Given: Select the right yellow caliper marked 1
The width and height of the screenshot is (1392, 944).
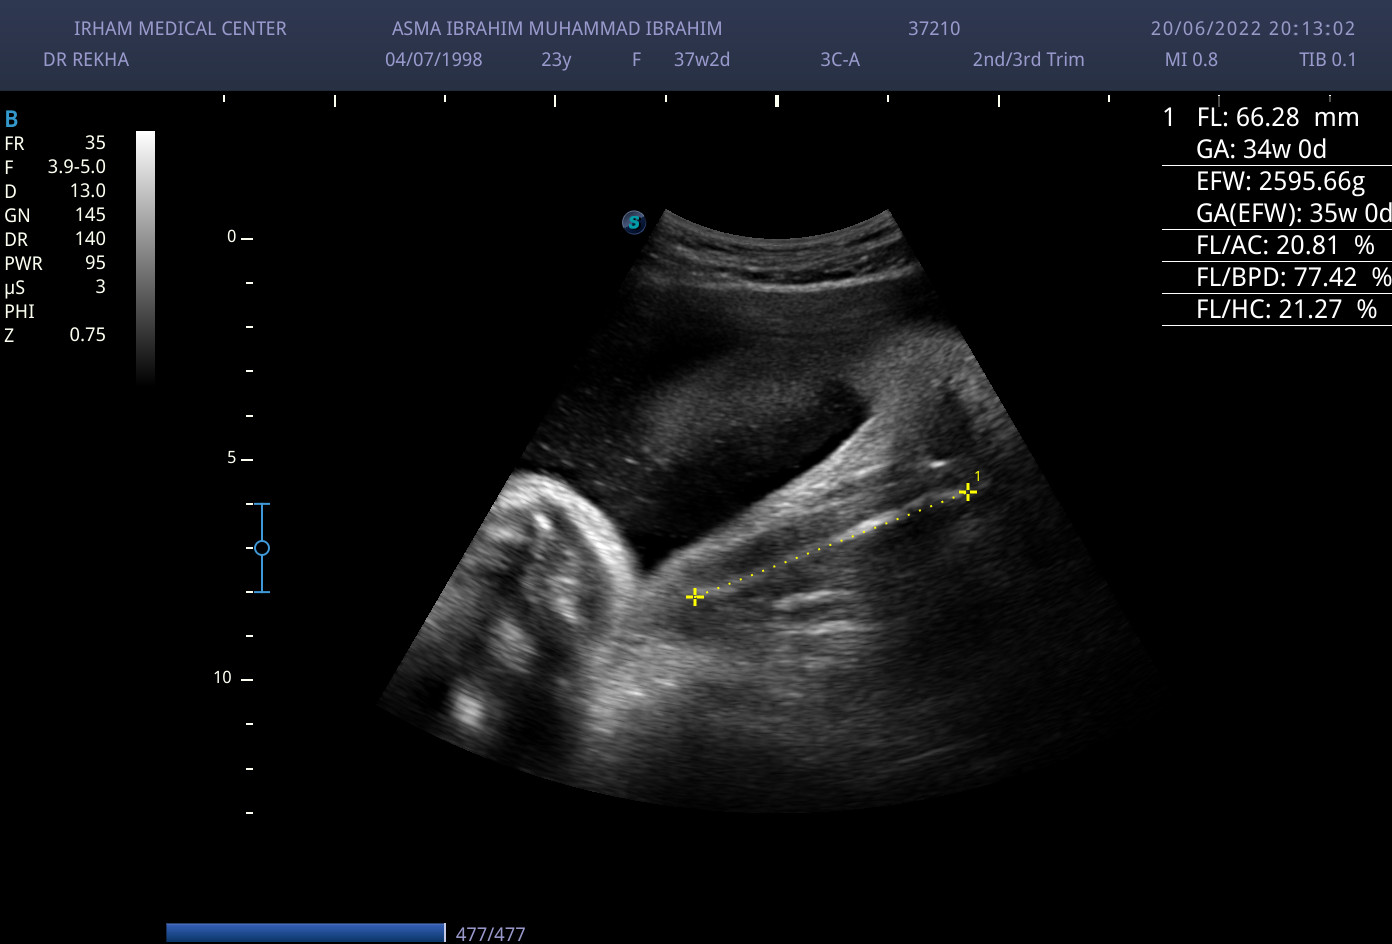Looking at the screenshot, I should click(967, 491).
